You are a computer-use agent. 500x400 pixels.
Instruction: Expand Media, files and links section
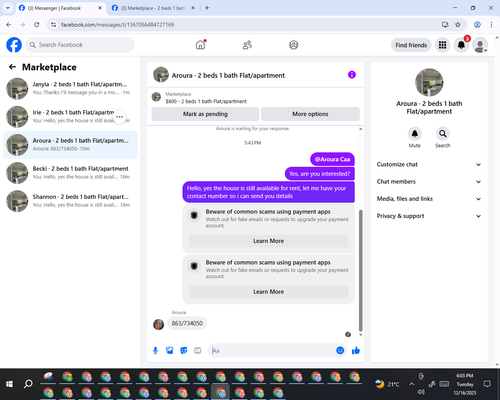click(x=429, y=199)
